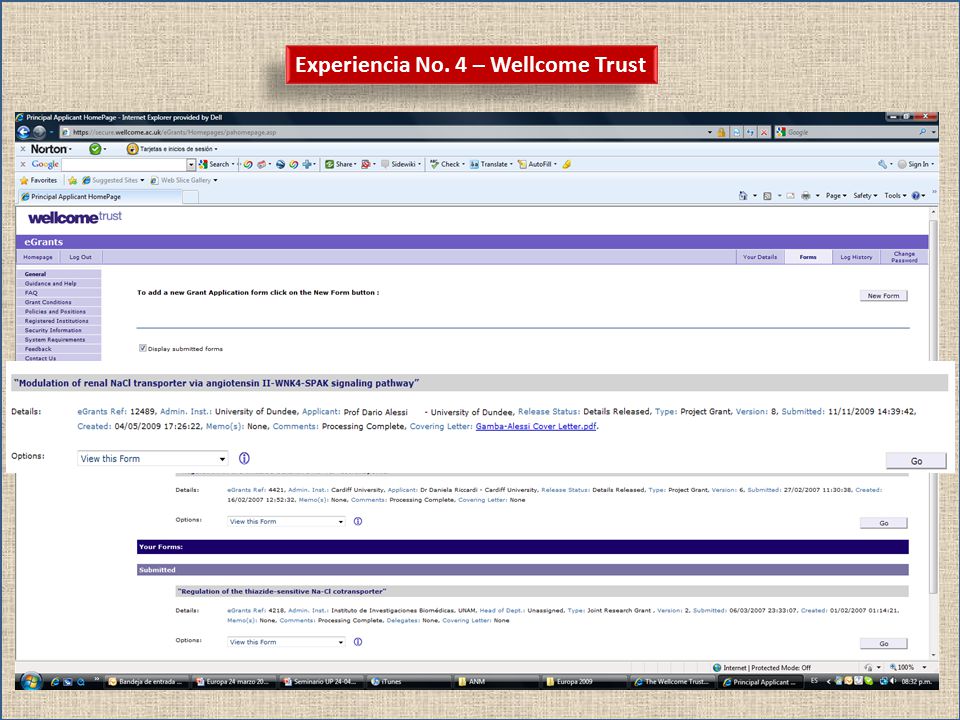
Task: Click the highlighter icon after AutoFill
Action: pos(567,164)
